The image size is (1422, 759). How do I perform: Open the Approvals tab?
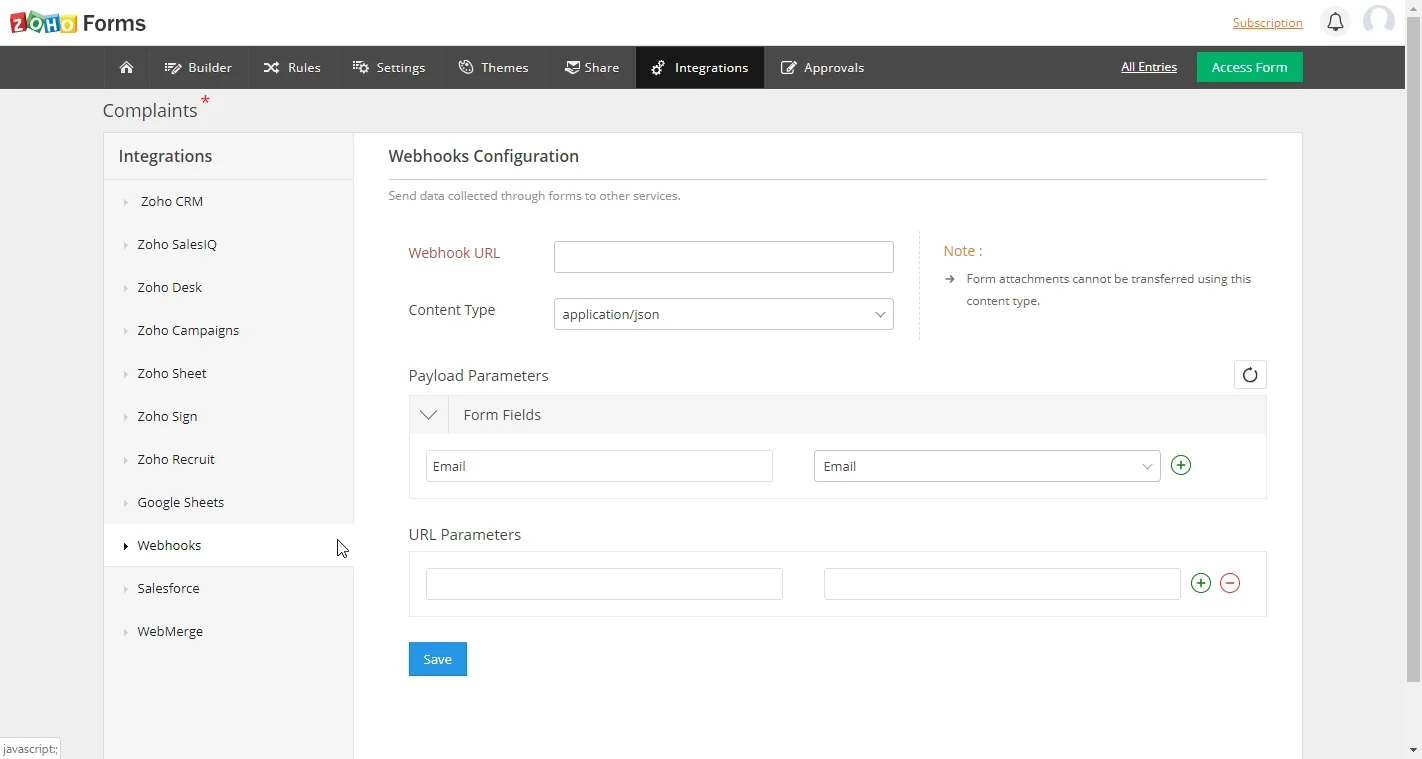coord(822,67)
